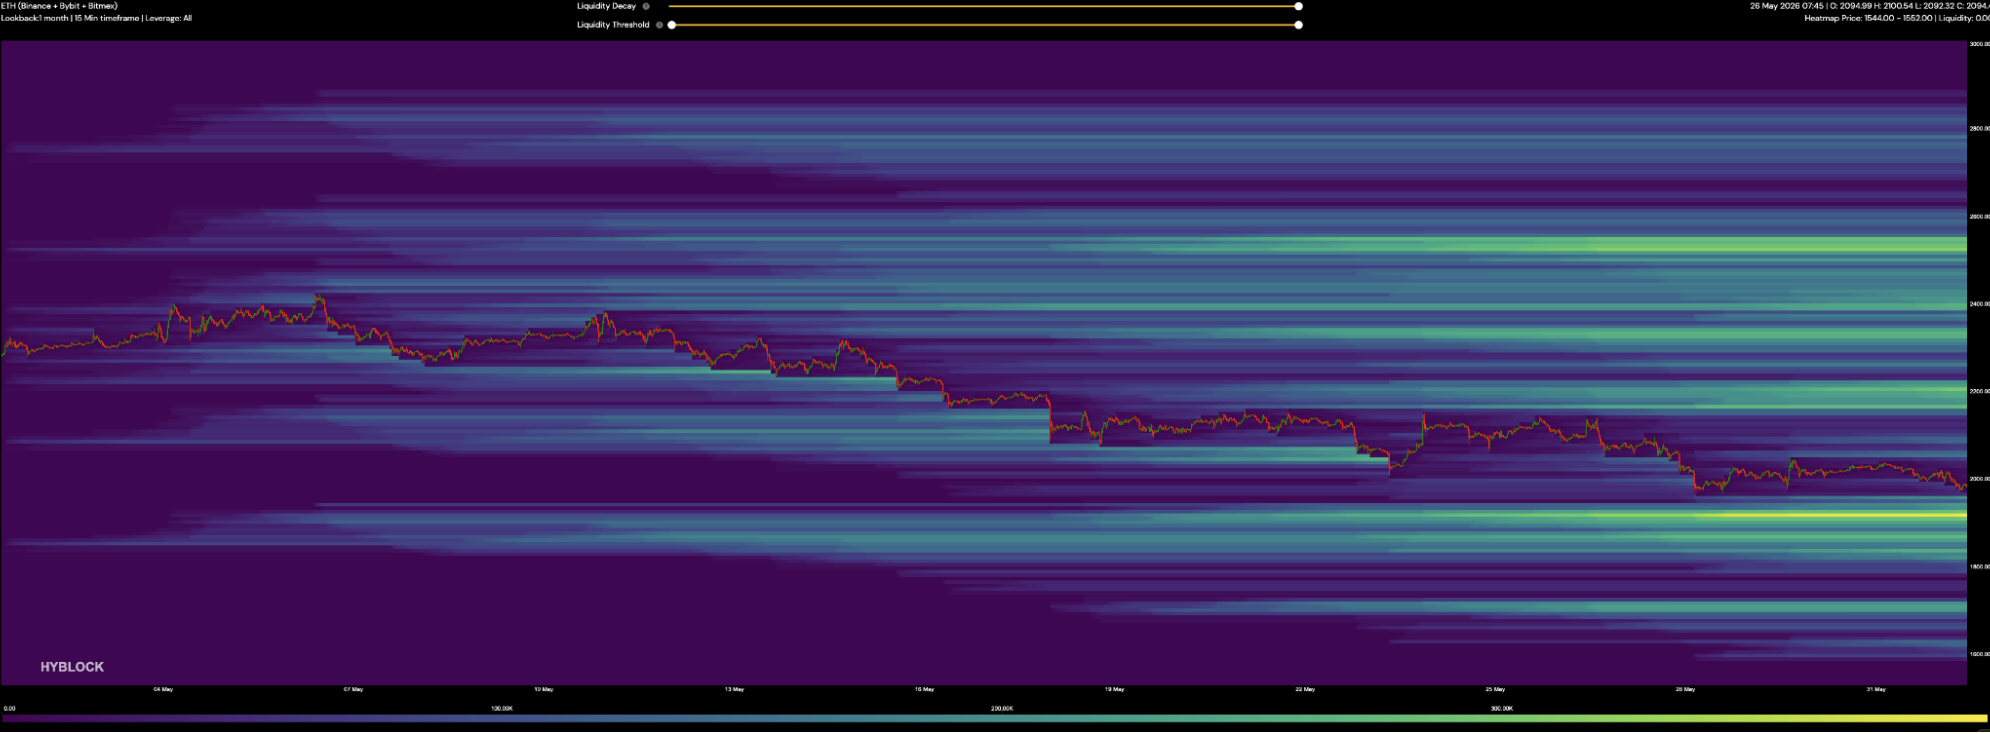Click the right handle of Liquidity Threshold slider
This screenshot has height=734, width=1990.
pos(1298,25)
